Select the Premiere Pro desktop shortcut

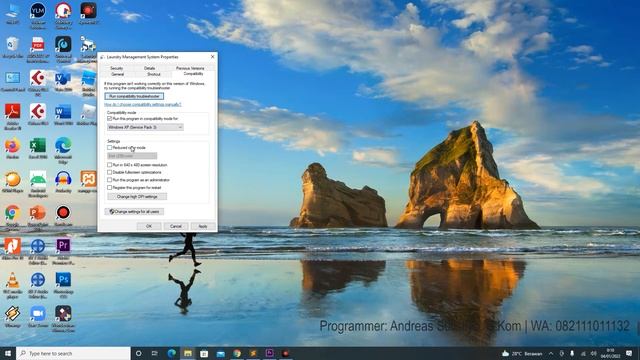(63, 250)
